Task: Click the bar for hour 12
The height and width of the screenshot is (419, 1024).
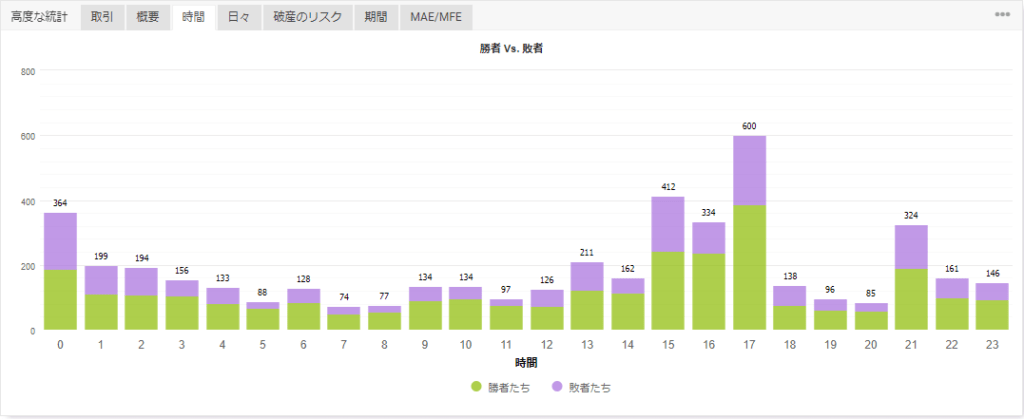Action: tap(547, 310)
